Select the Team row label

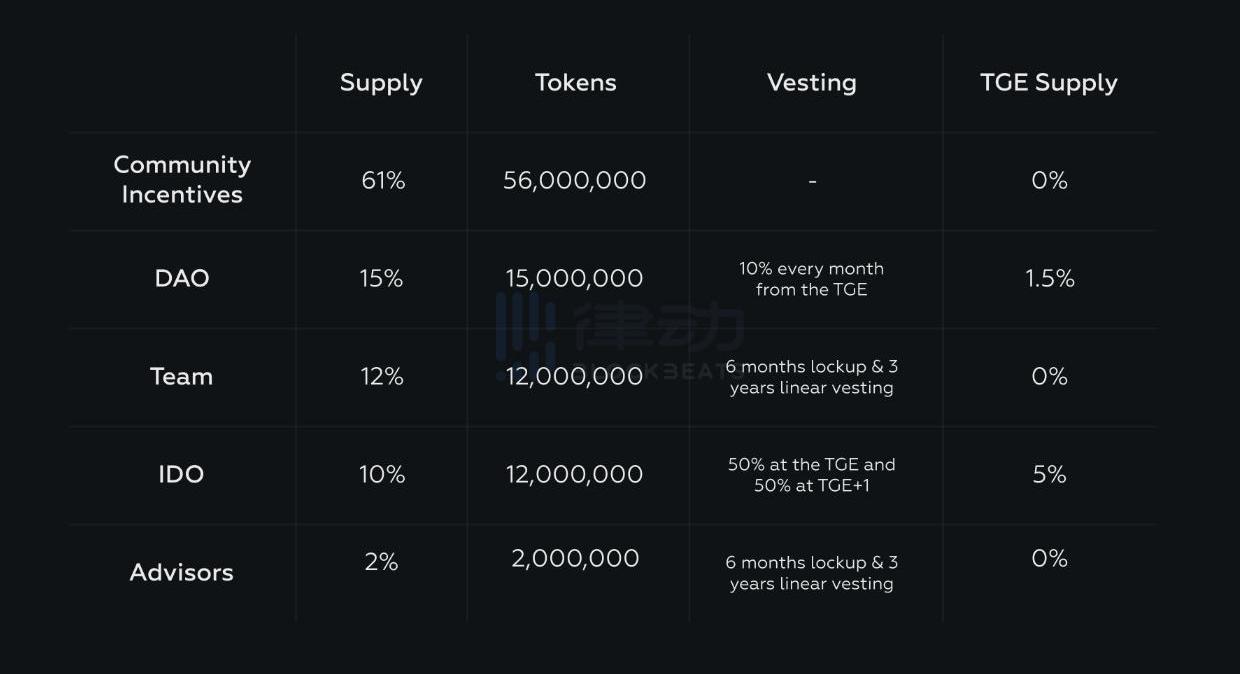[x=182, y=376]
